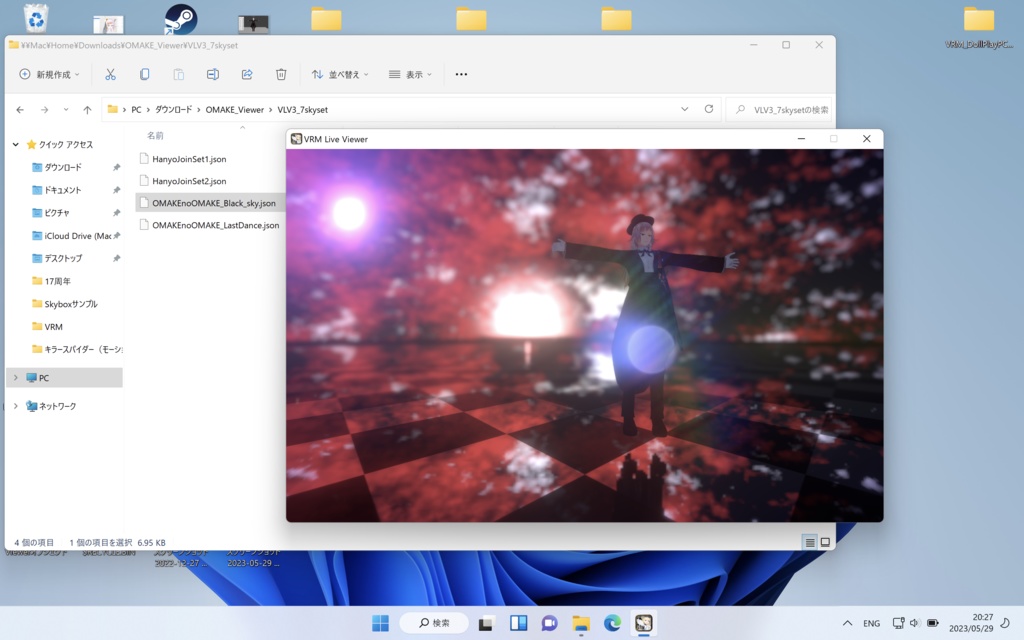Click the VRM Live Viewer title bar icon
This screenshot has width=1024, height=640.
pos(296,139)
